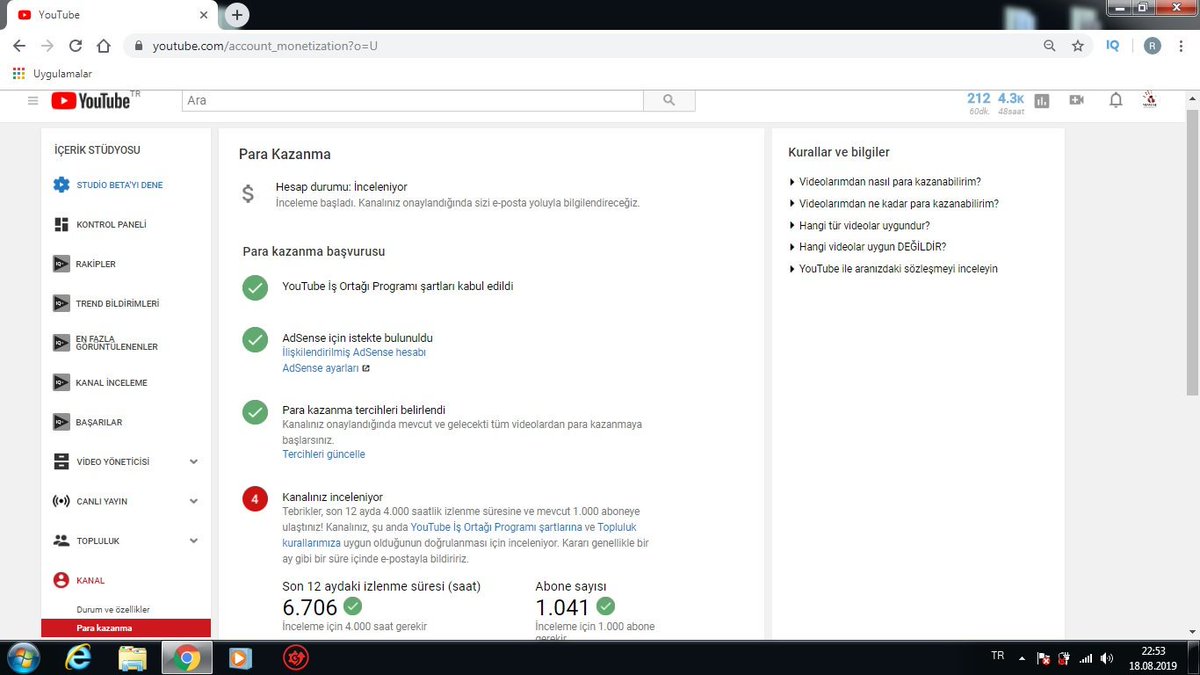Expand Topluluk section chevron
The width and height of the screenshot is (1200, 675).
click(194, 541)
